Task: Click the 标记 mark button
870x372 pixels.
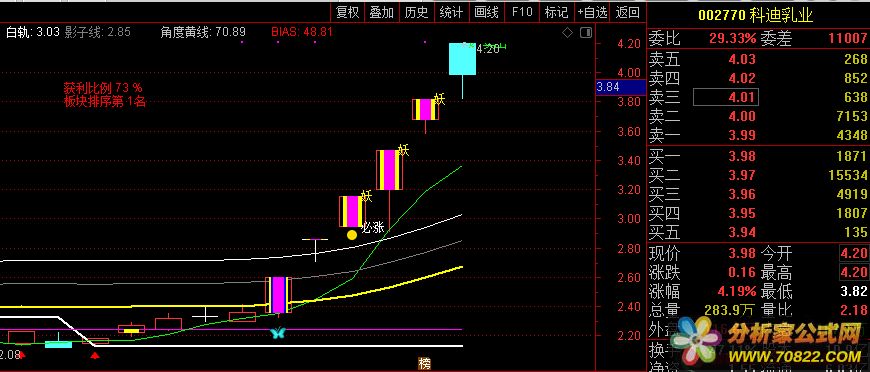Action: click(x=557, y=12)
